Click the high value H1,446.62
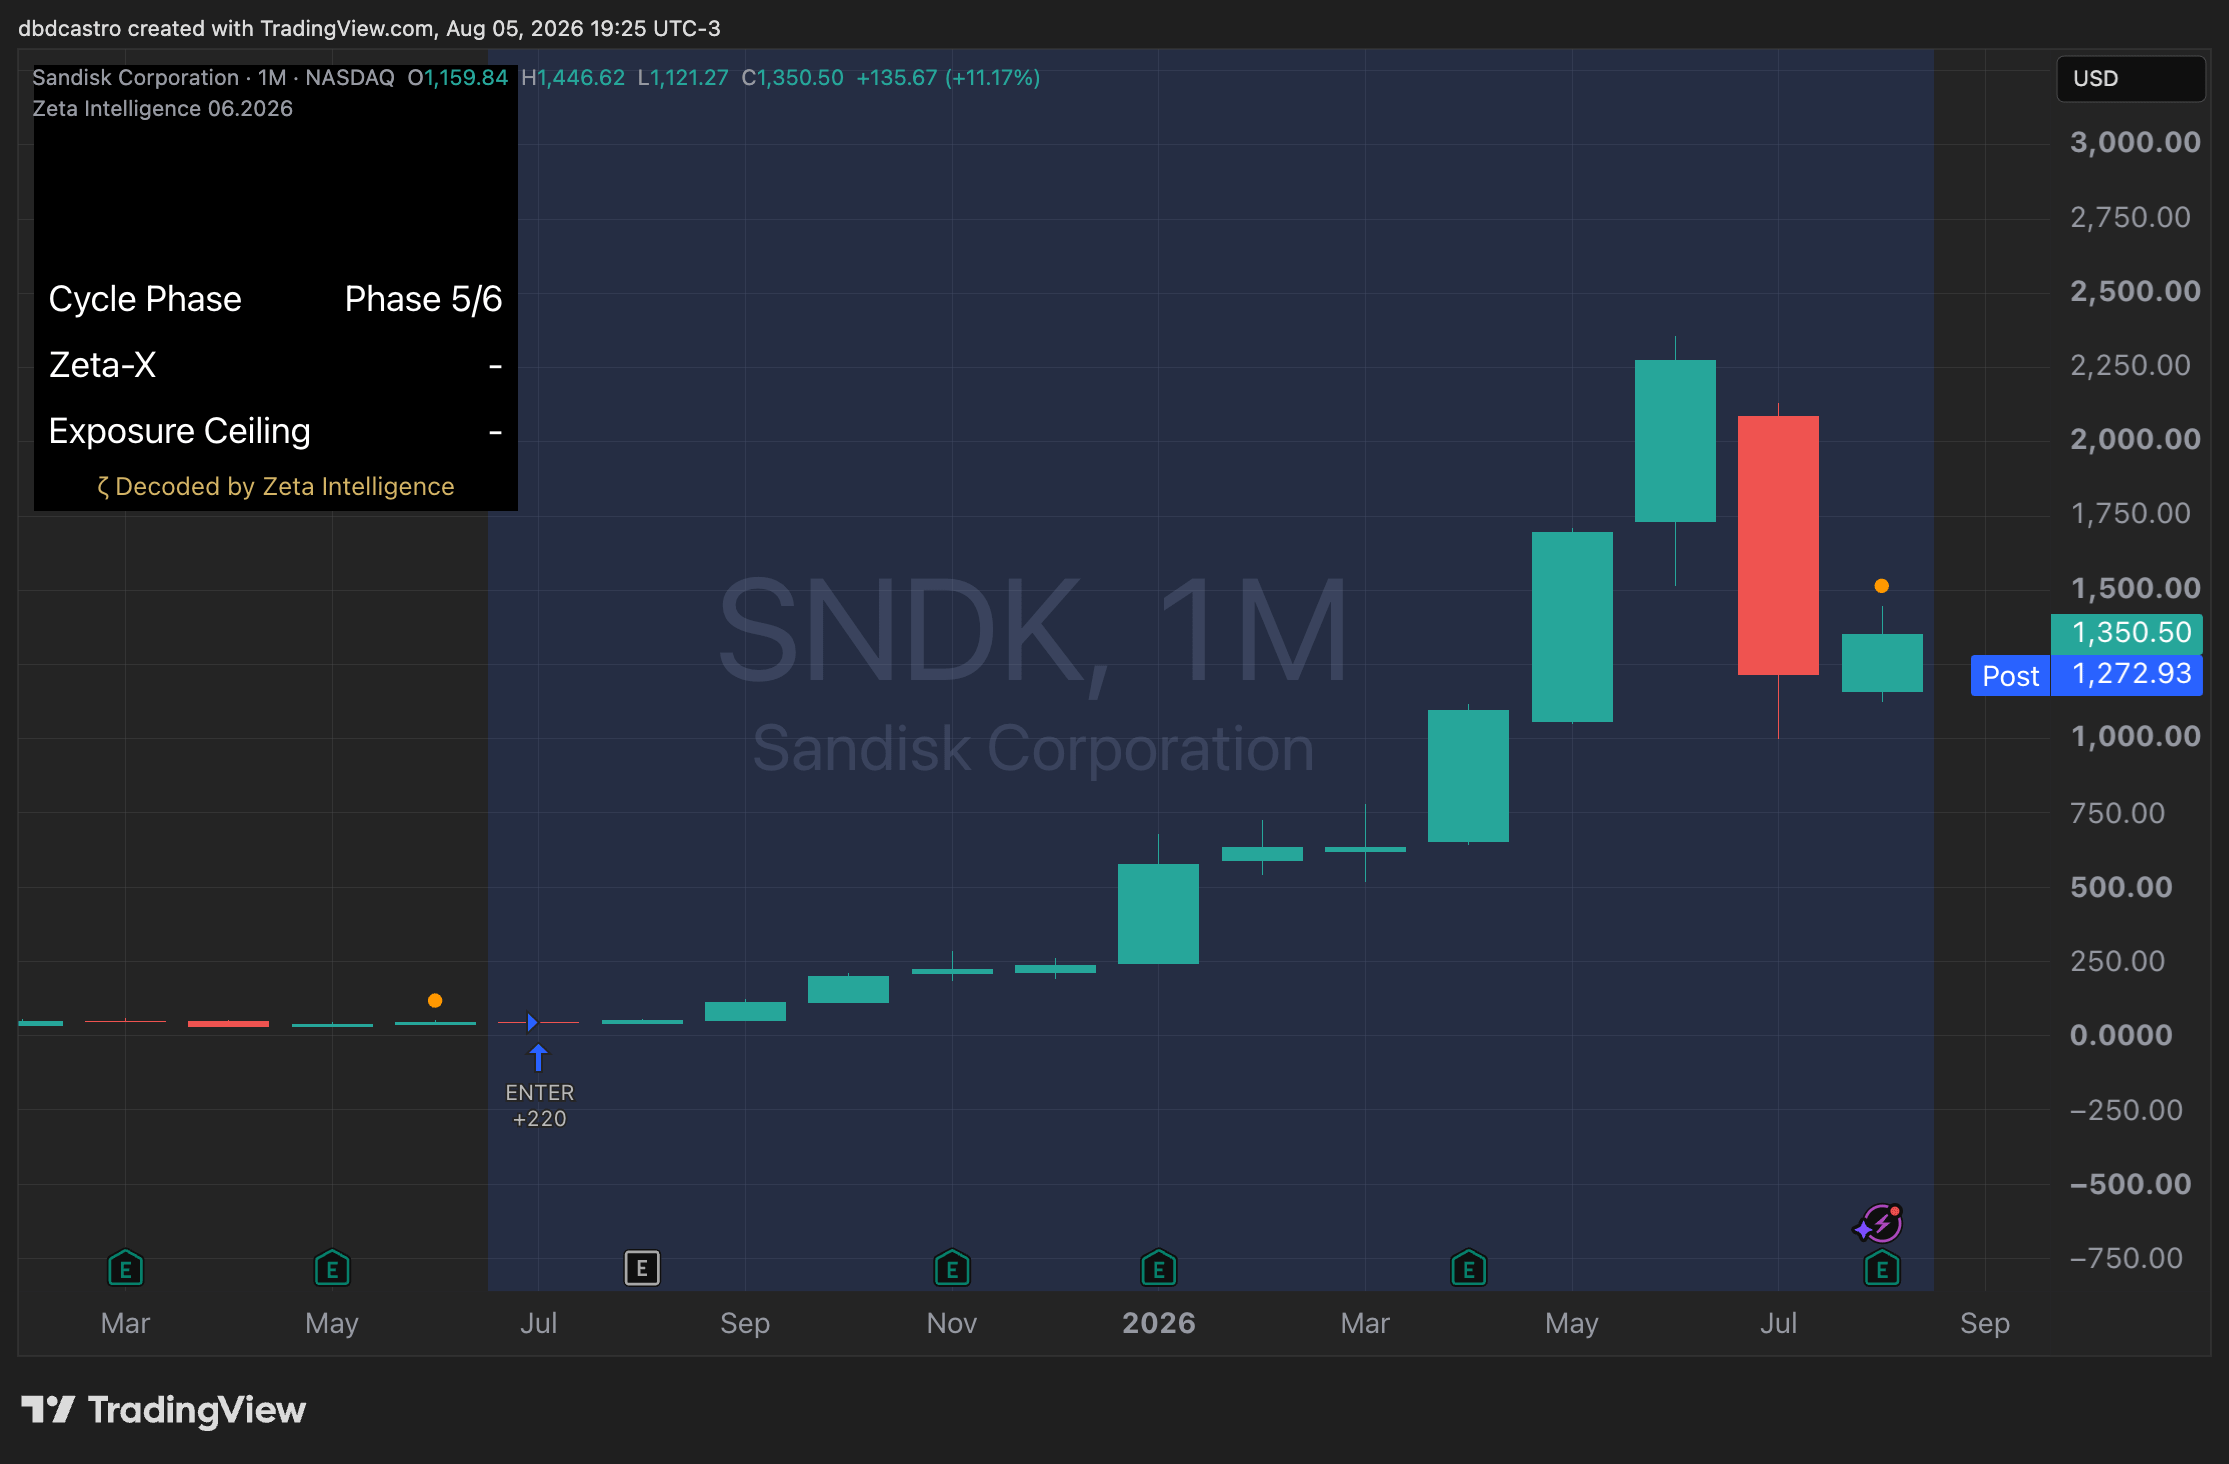This screenshot has width=2229, height=1464. click(573, 78)
